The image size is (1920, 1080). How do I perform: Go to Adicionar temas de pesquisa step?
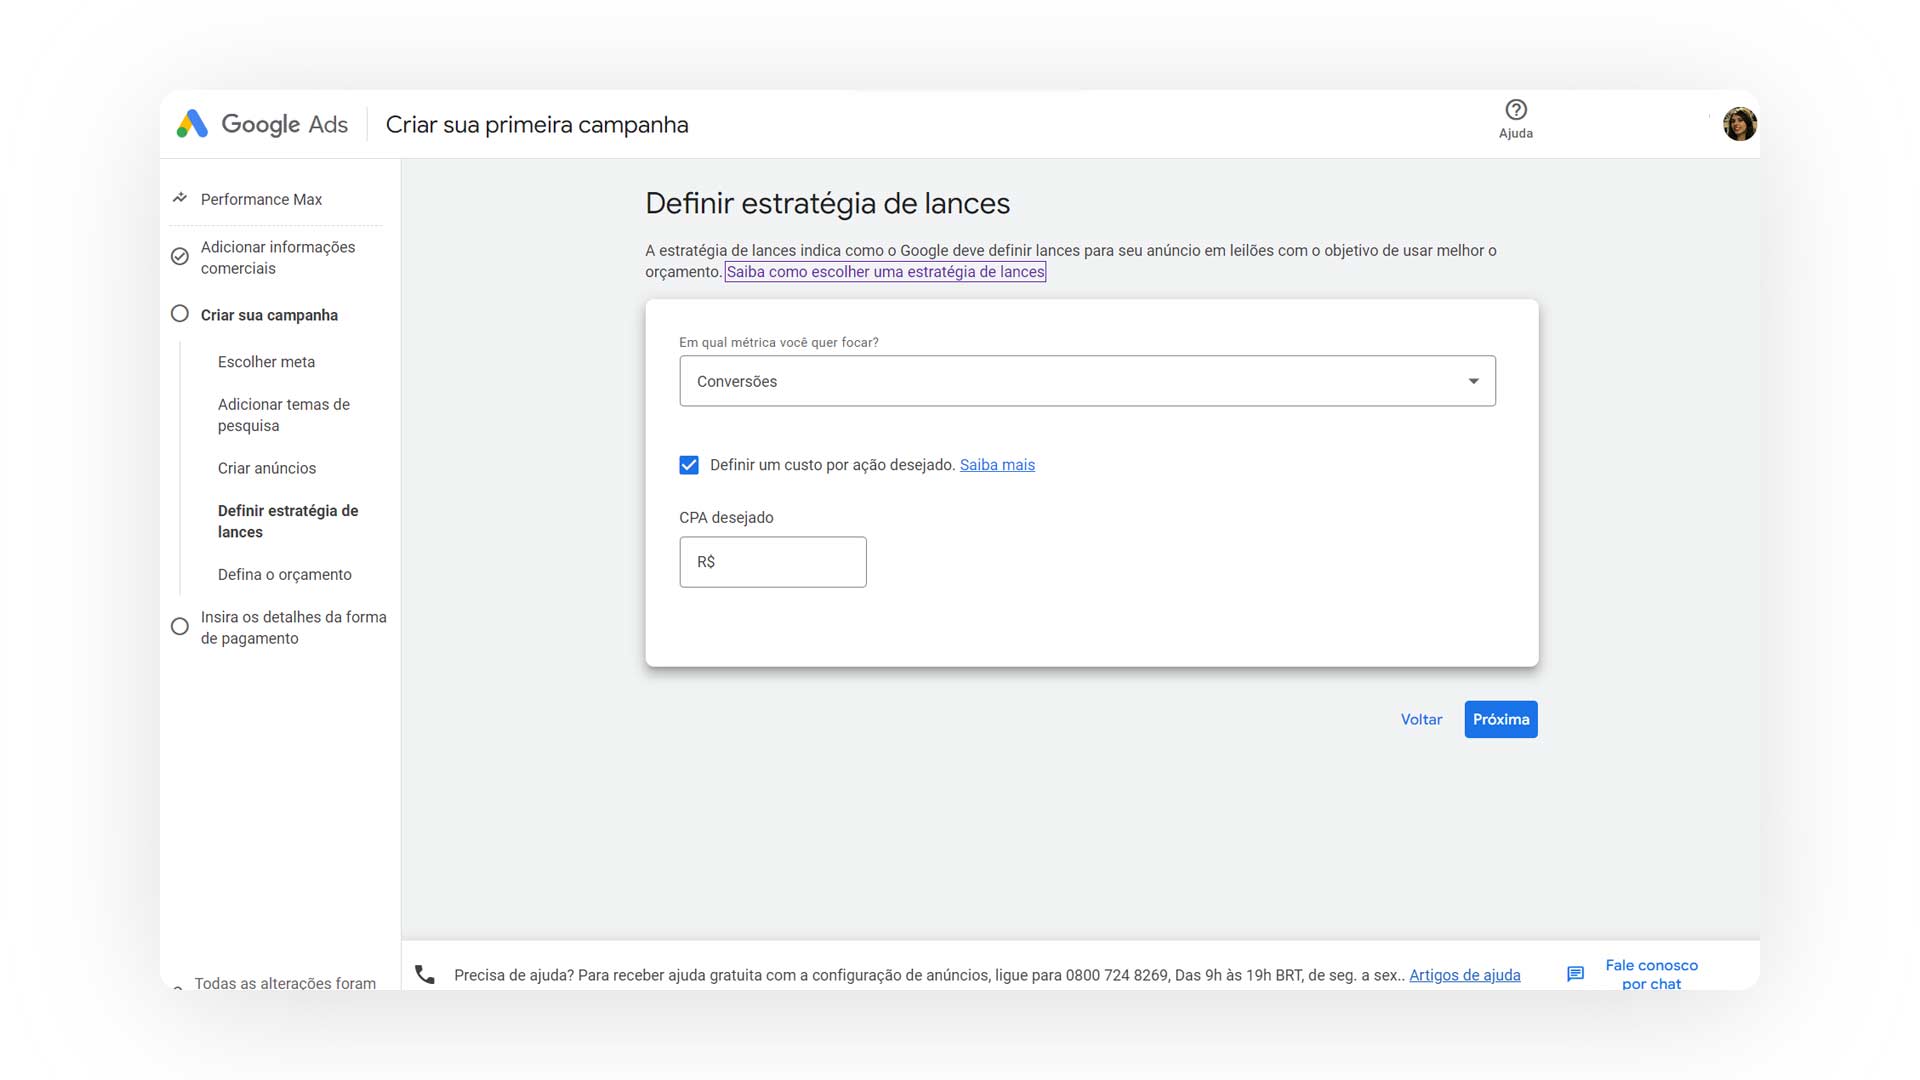coord(284,415)
